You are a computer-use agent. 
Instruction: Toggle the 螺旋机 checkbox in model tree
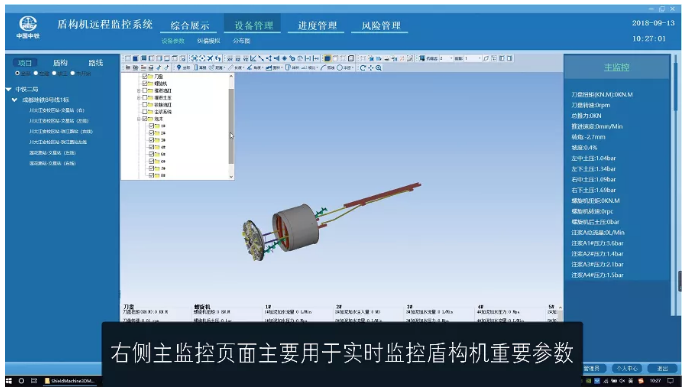145,84
